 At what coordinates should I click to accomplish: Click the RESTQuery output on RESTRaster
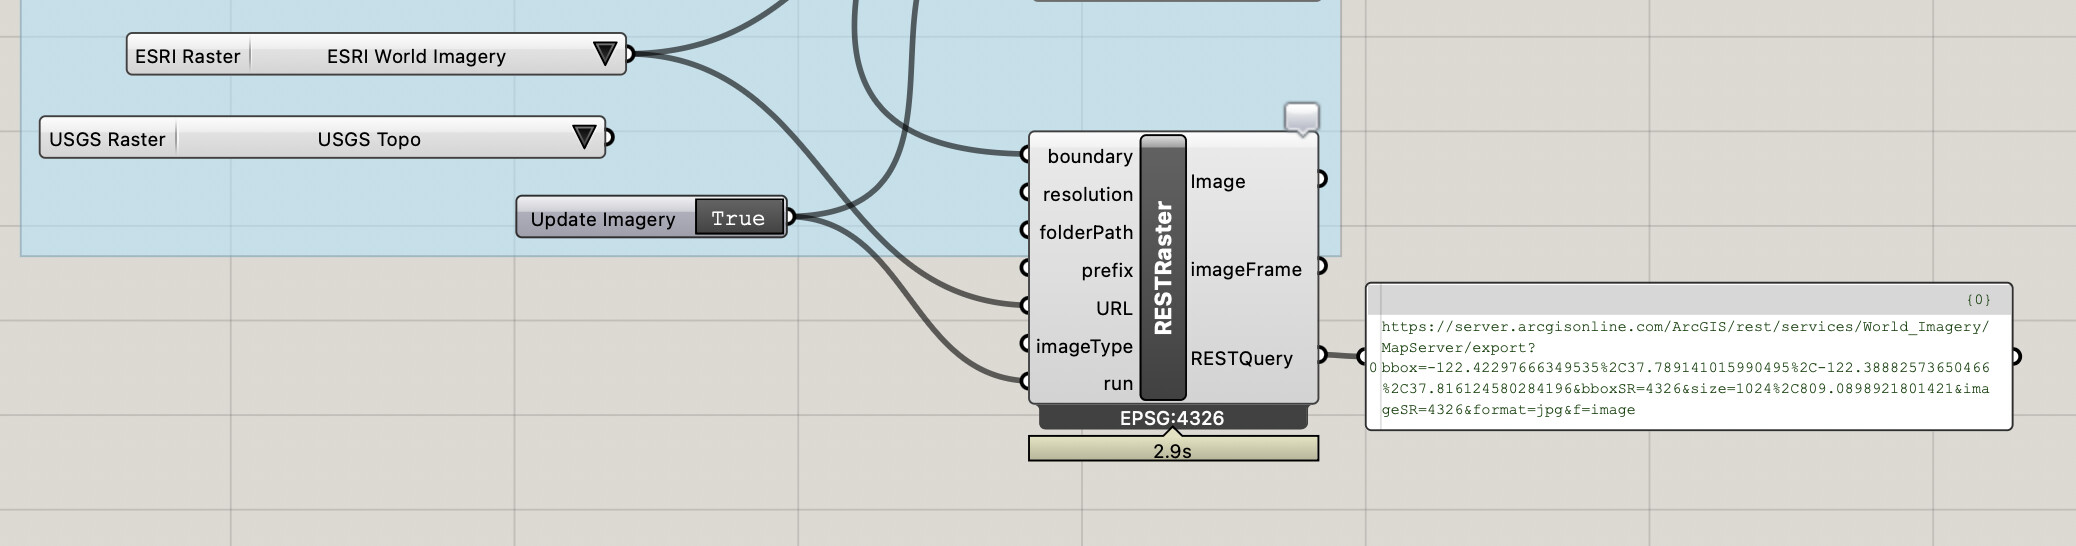coord(1241,358)
